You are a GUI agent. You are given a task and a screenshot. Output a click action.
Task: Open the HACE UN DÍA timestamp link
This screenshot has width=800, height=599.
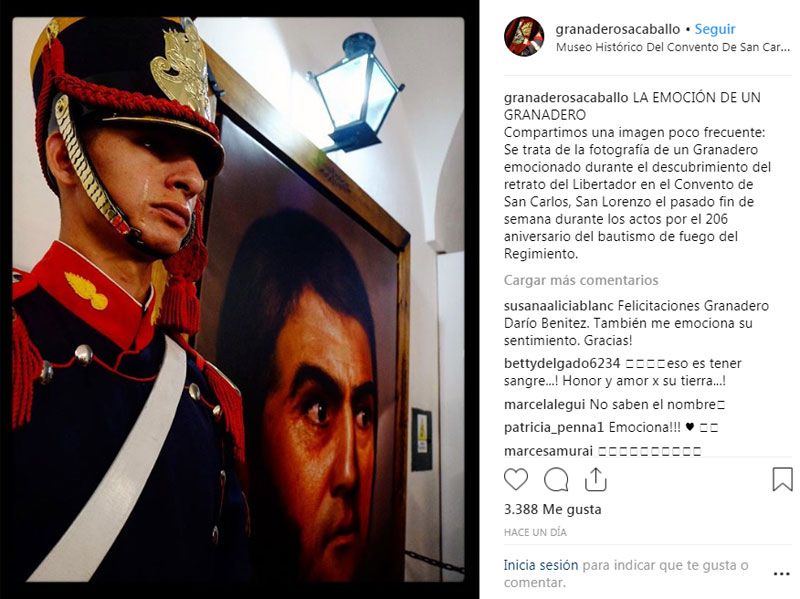pos(535,532)
